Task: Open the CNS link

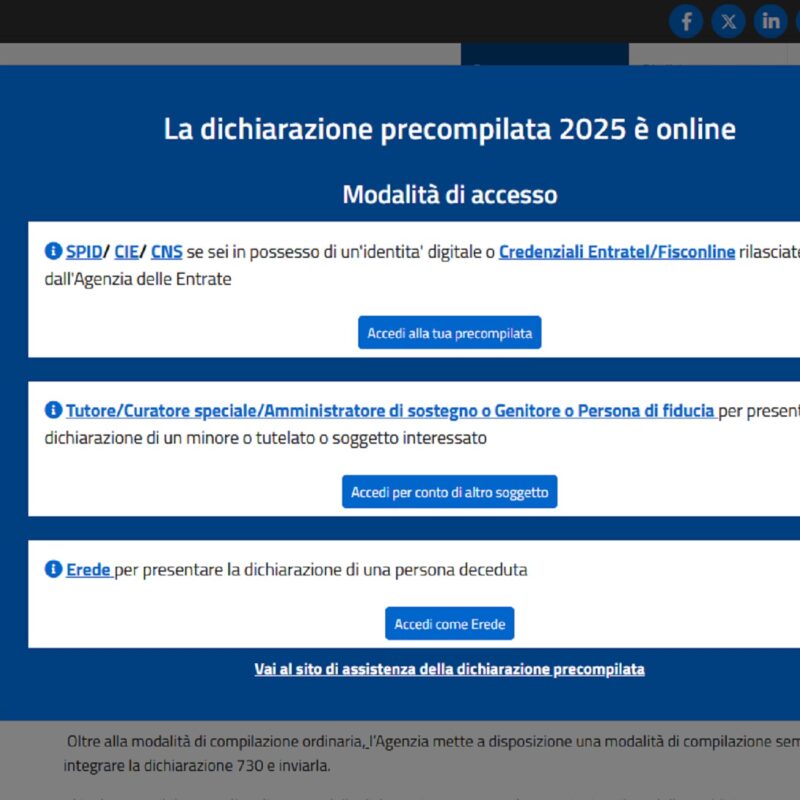Action: point(166,252)
